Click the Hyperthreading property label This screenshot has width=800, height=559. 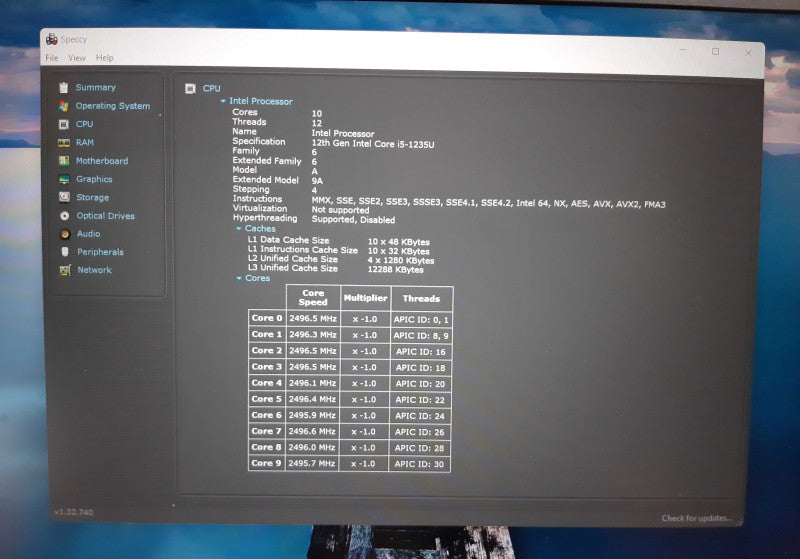click(265, 218)
